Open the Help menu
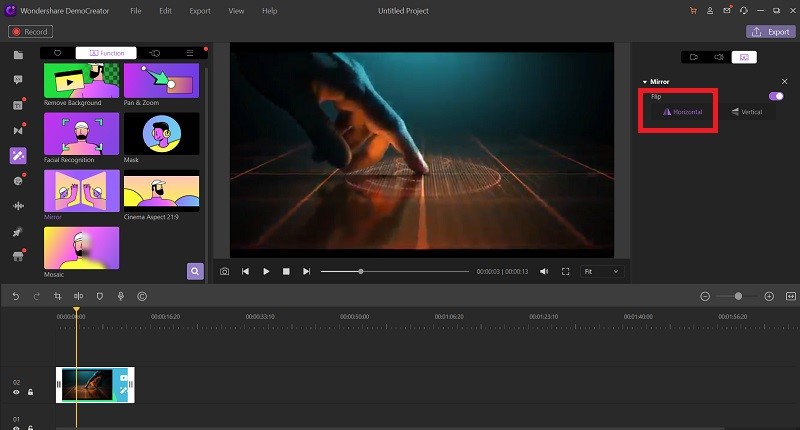 (269, 11)
